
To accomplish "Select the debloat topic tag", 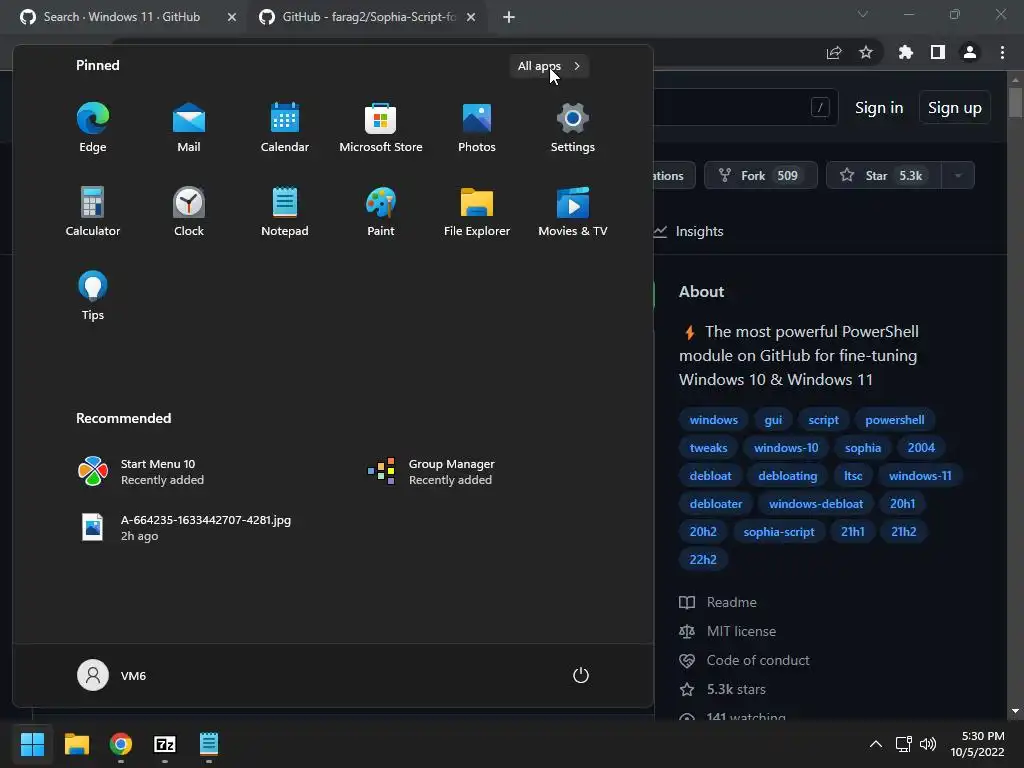I will (x=711, y=476).
